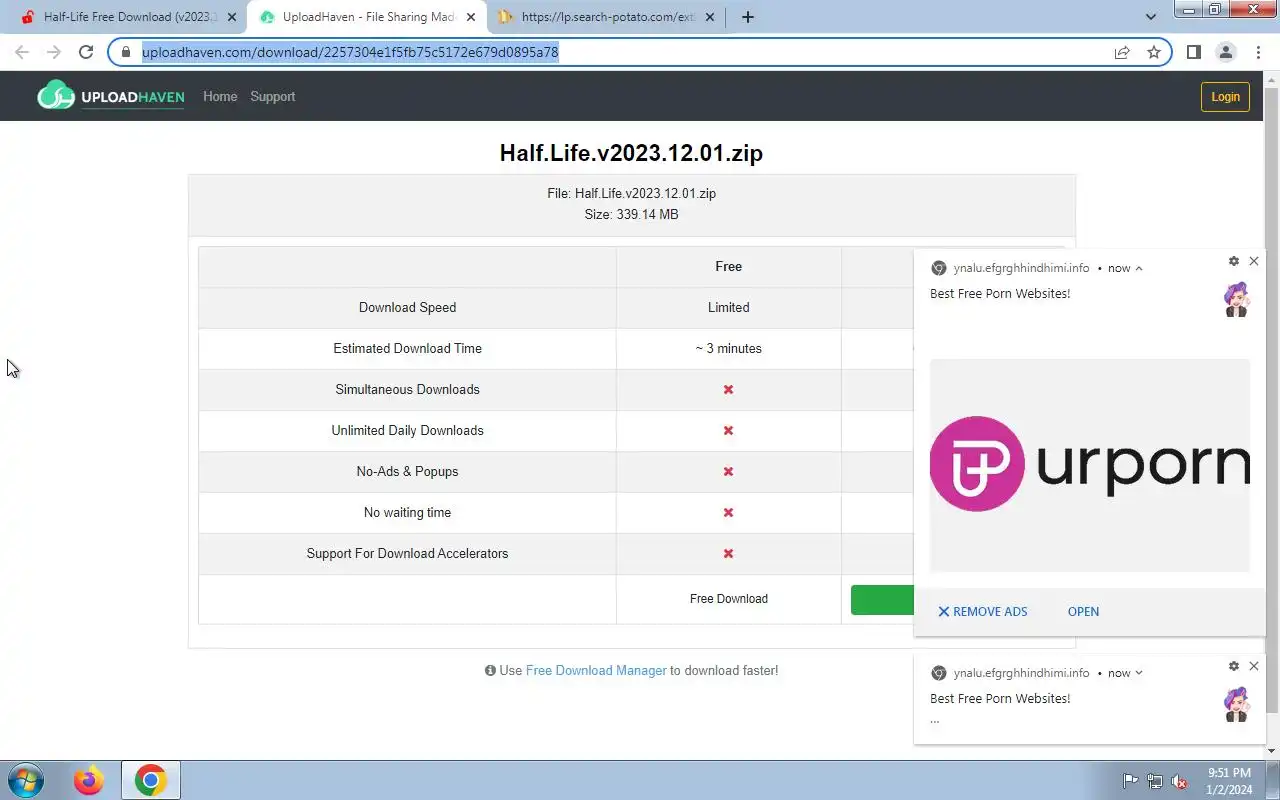Click the avatar image in bottom notification

tap(1237, 704)
